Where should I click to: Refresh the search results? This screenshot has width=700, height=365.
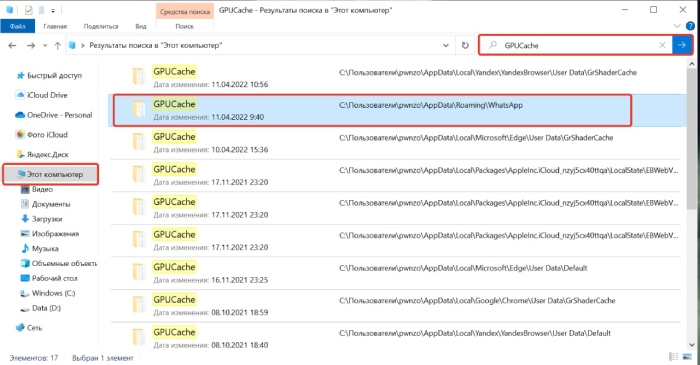[465, 45]
